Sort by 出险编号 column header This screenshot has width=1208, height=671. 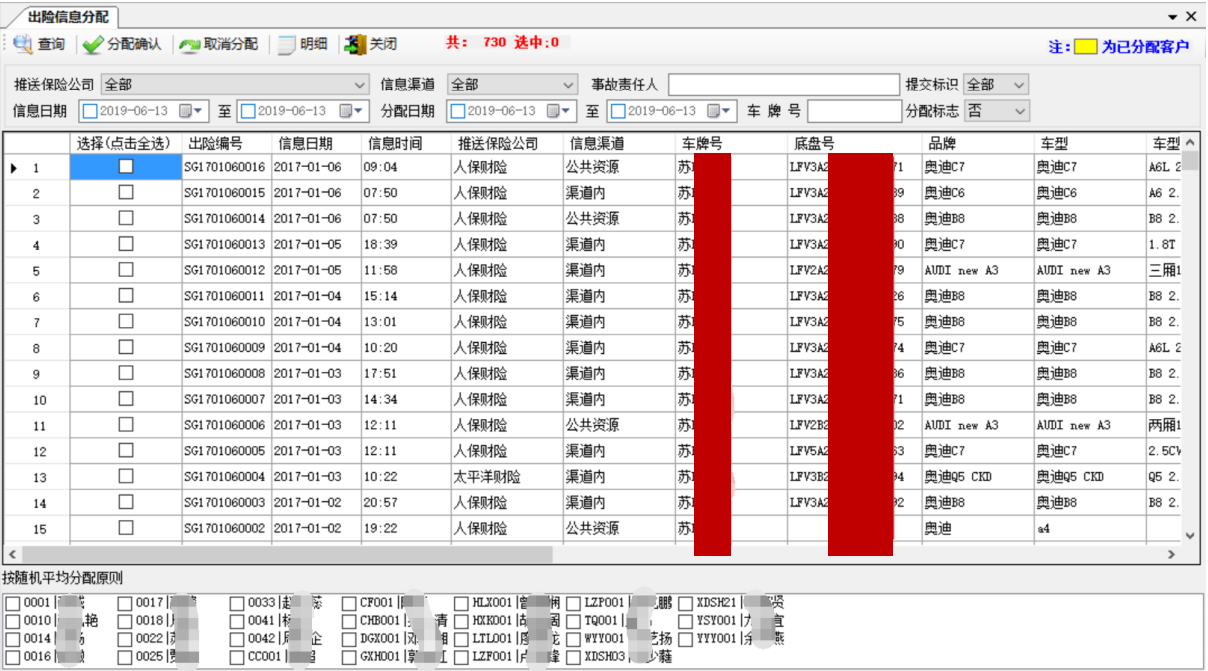click(x=216, y=143)
